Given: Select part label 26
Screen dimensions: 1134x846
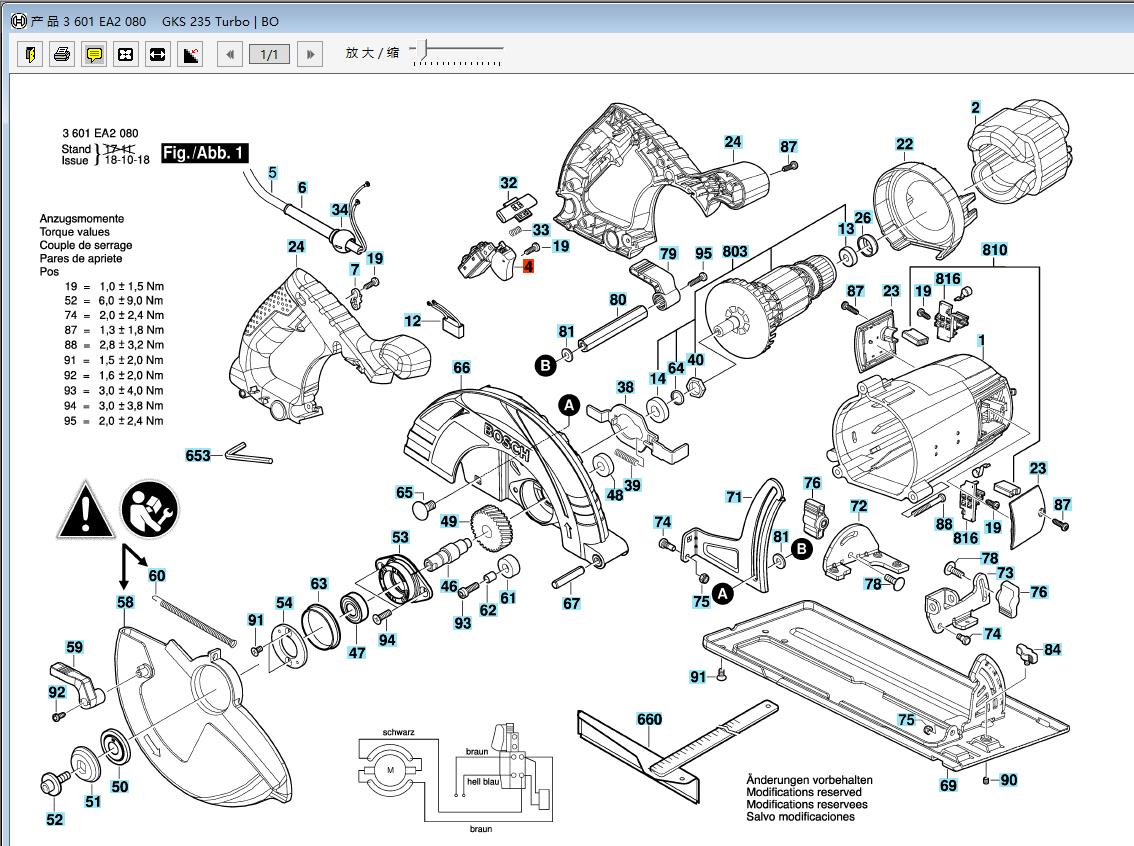Looking at the screenshot, I should tap(863, 218).
